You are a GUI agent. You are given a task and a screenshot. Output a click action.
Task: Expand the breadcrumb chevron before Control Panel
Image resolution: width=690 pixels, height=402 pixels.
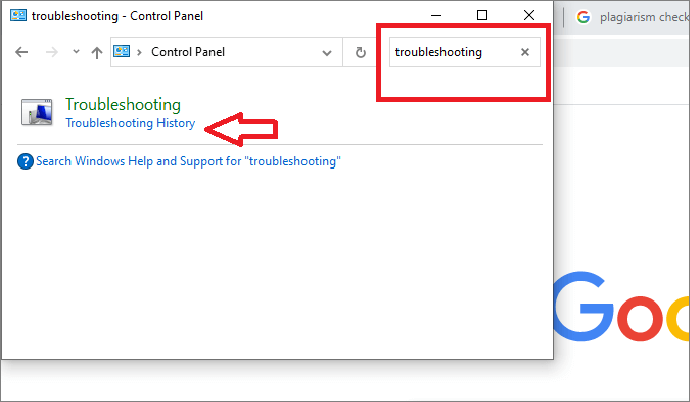[139, 52]
